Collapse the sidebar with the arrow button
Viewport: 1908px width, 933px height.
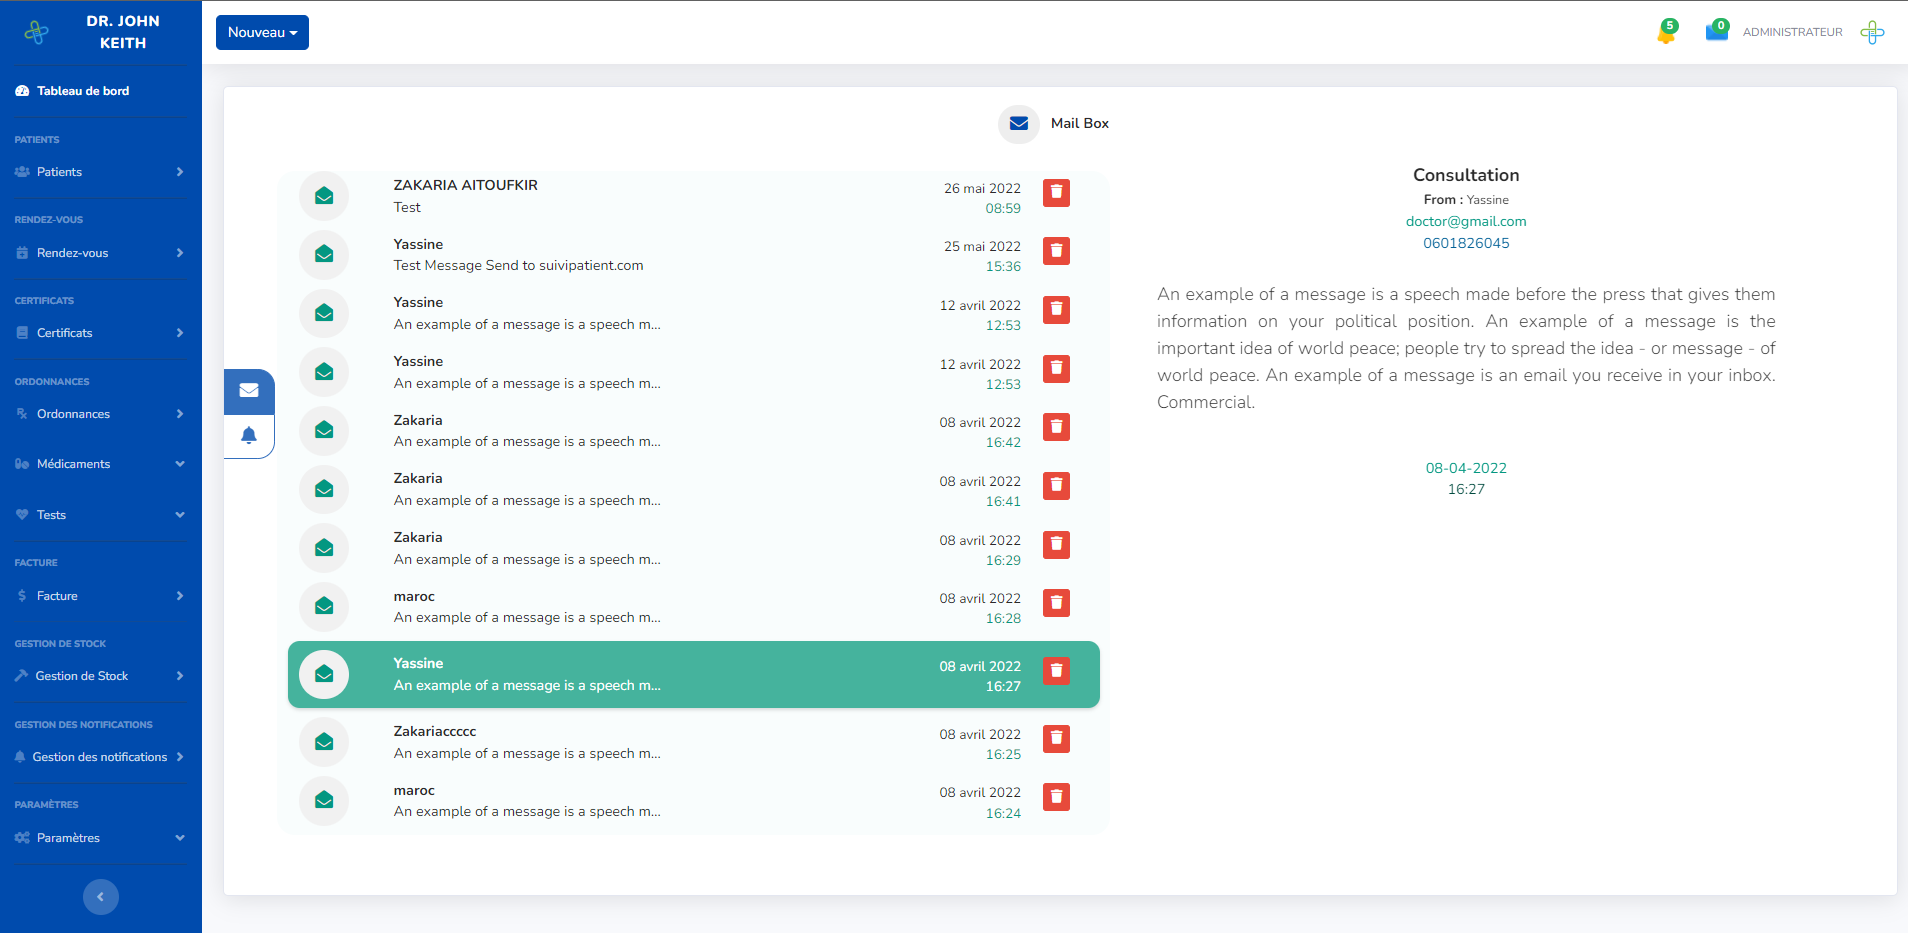(100, 896)
